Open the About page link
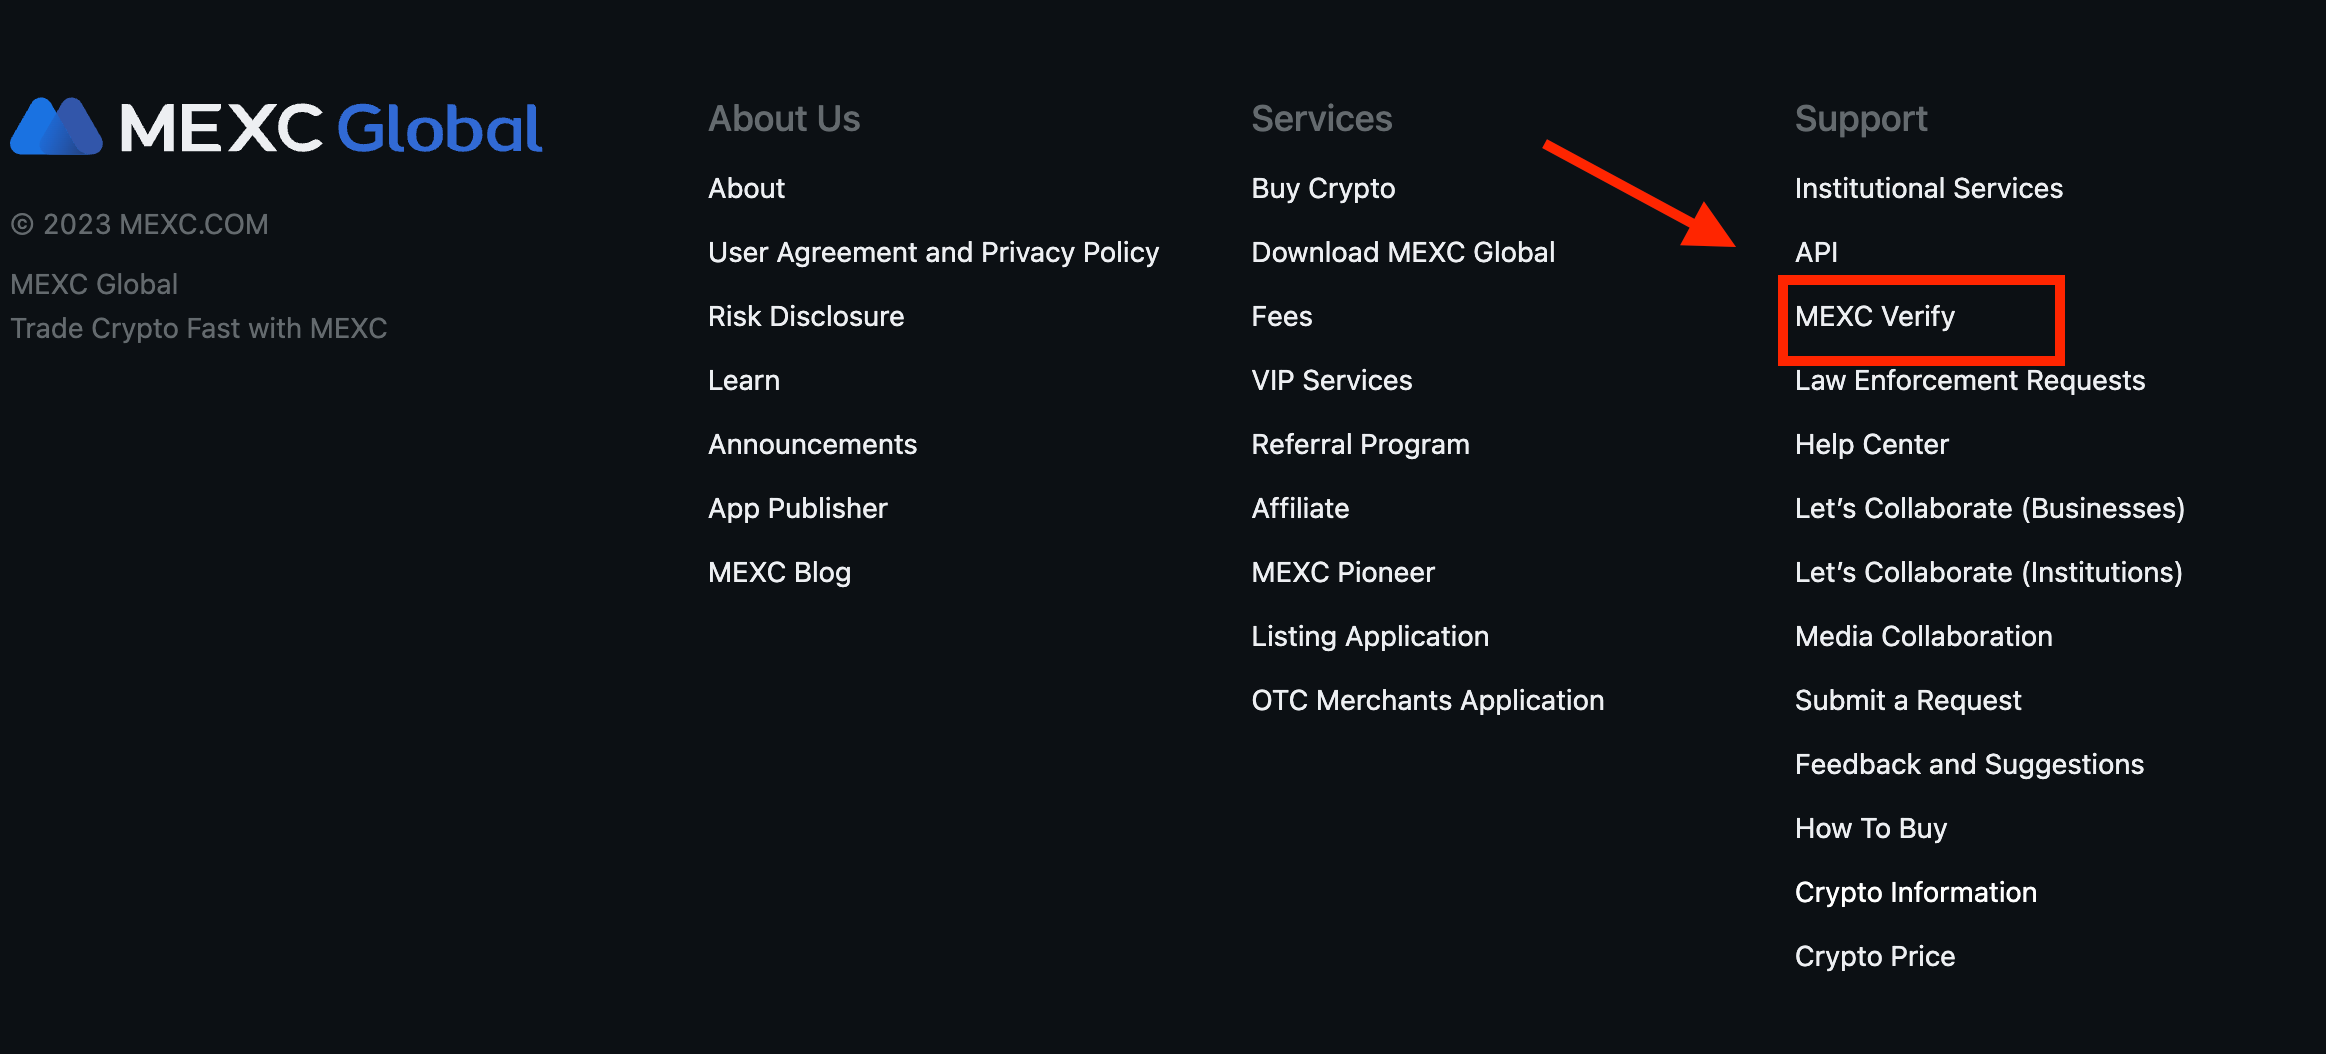The width and height of the screenshot is (2326, 1054). (x=746, y=189)
